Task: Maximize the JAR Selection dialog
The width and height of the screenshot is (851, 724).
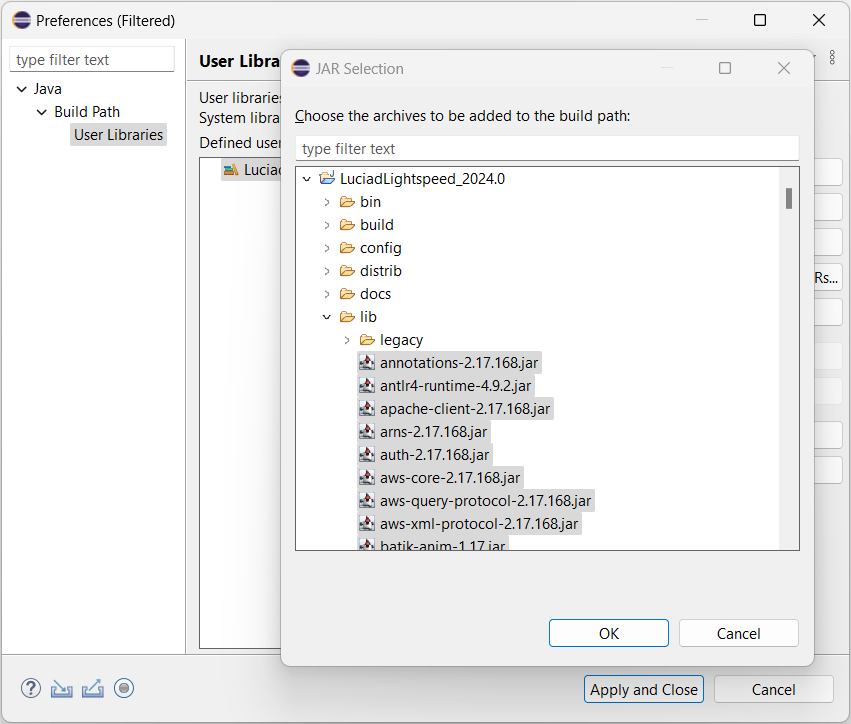Action: [x=725, y=68]
